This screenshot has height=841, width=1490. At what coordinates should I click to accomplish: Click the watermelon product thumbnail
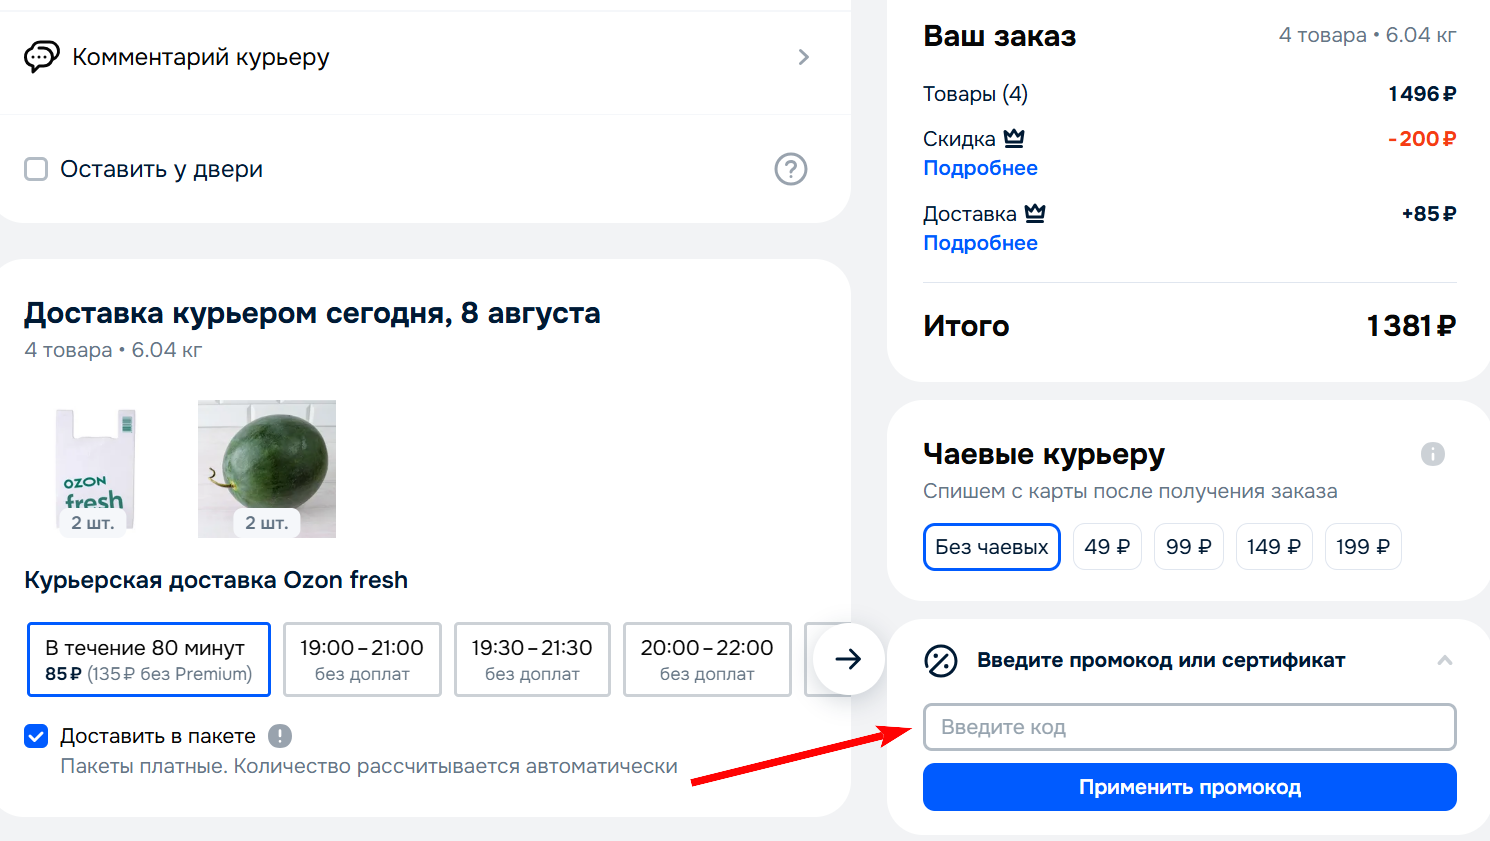tap(266, 468)
